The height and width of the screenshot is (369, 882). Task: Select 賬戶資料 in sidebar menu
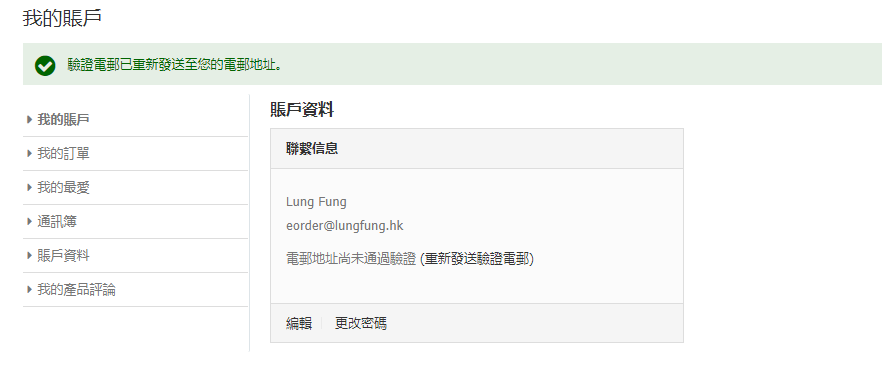point(63,256)
